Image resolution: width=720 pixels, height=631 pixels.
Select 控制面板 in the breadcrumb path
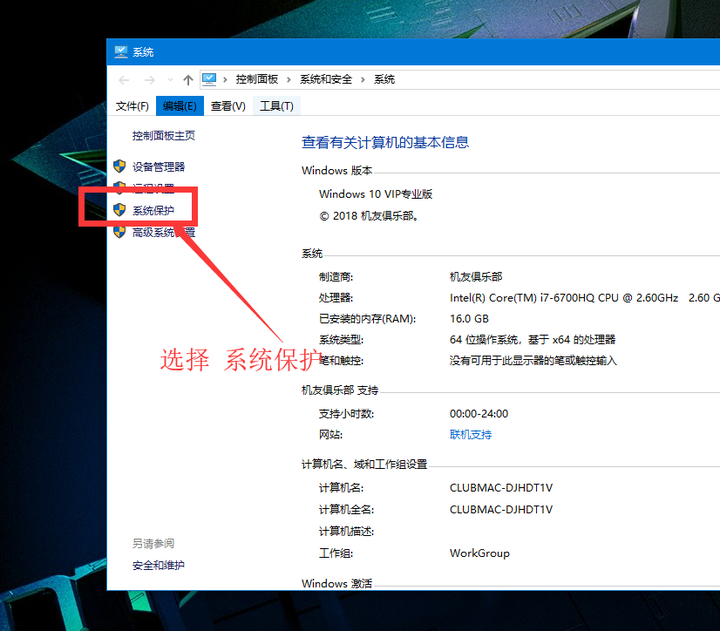click(257, 79)
